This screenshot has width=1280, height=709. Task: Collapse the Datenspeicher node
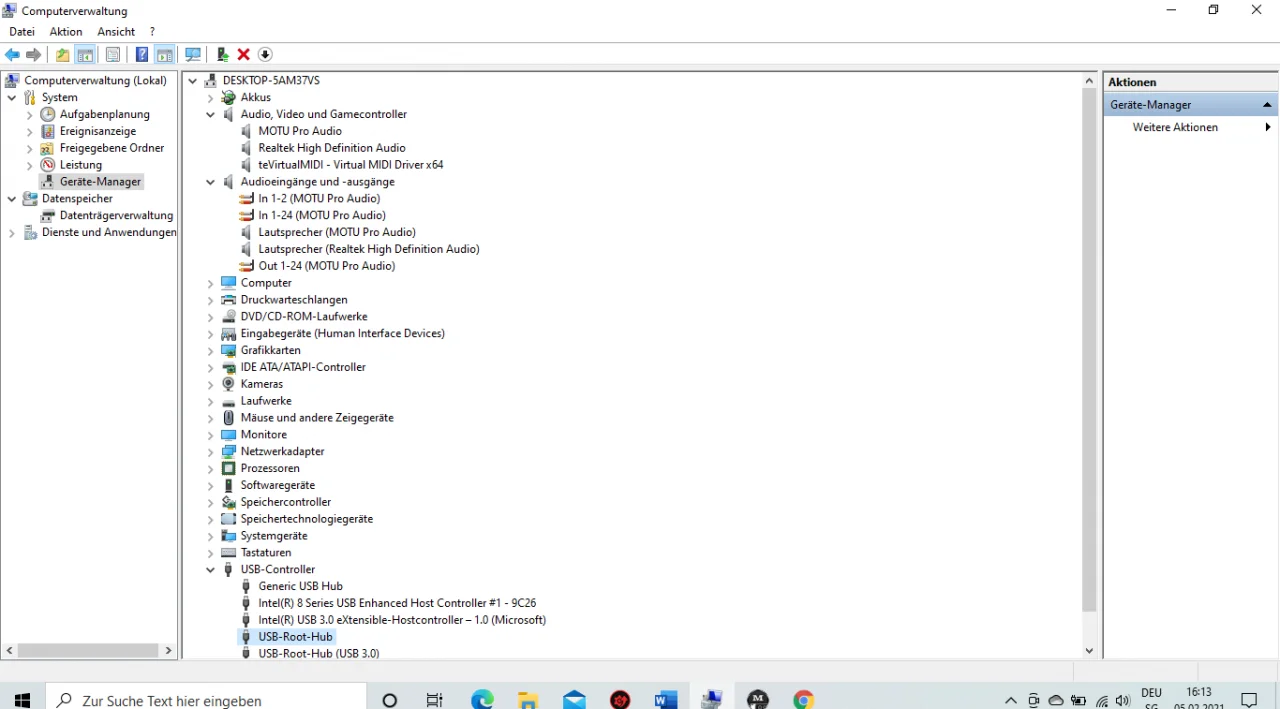point(12,199)
